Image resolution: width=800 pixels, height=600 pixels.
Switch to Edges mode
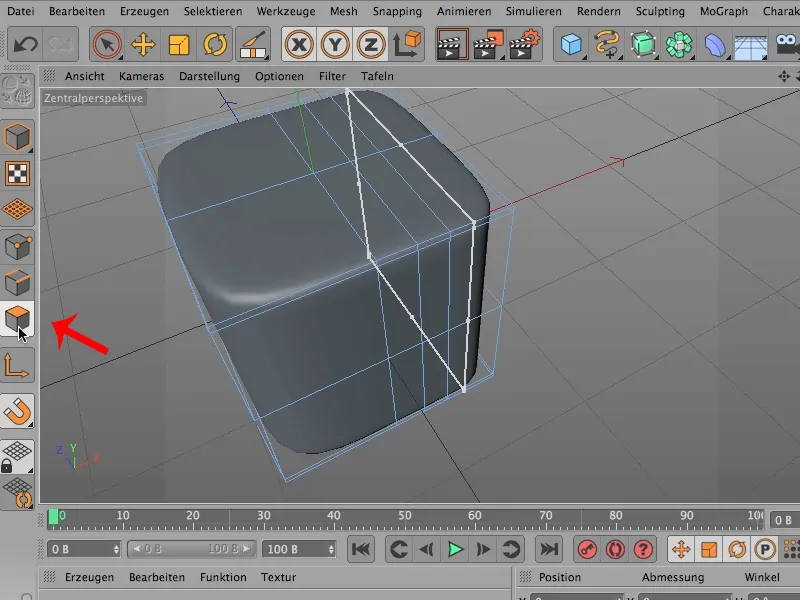coord(17,282)
